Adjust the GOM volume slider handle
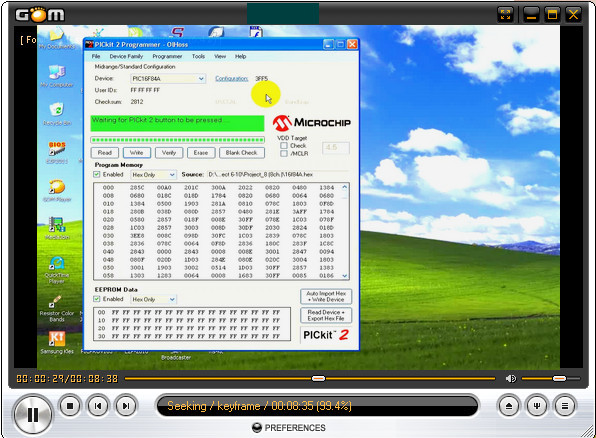 (559, 378)
